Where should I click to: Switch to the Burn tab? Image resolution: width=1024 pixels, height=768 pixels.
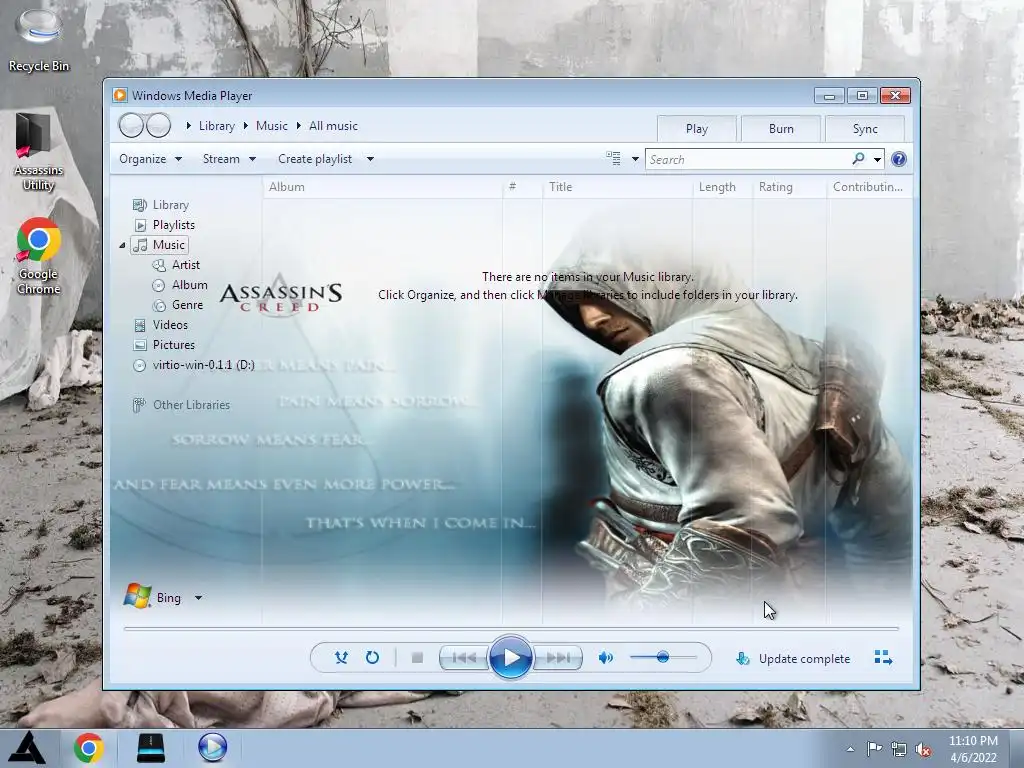coord(781,129)
